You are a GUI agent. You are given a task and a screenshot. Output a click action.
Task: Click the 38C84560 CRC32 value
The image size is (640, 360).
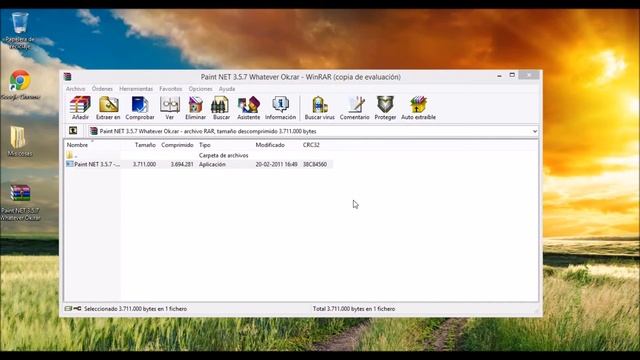coord(315,164)
